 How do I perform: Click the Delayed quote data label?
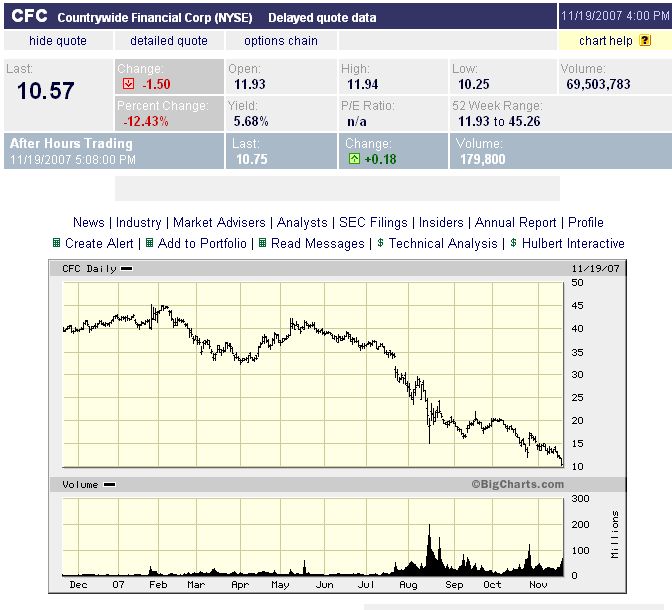point(322,18)
